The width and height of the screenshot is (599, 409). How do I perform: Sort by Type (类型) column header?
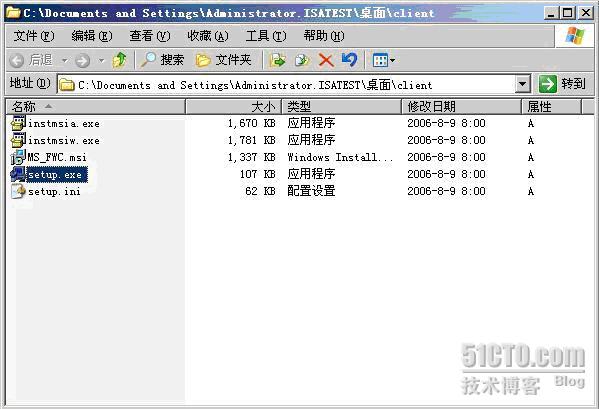point(342,107)
